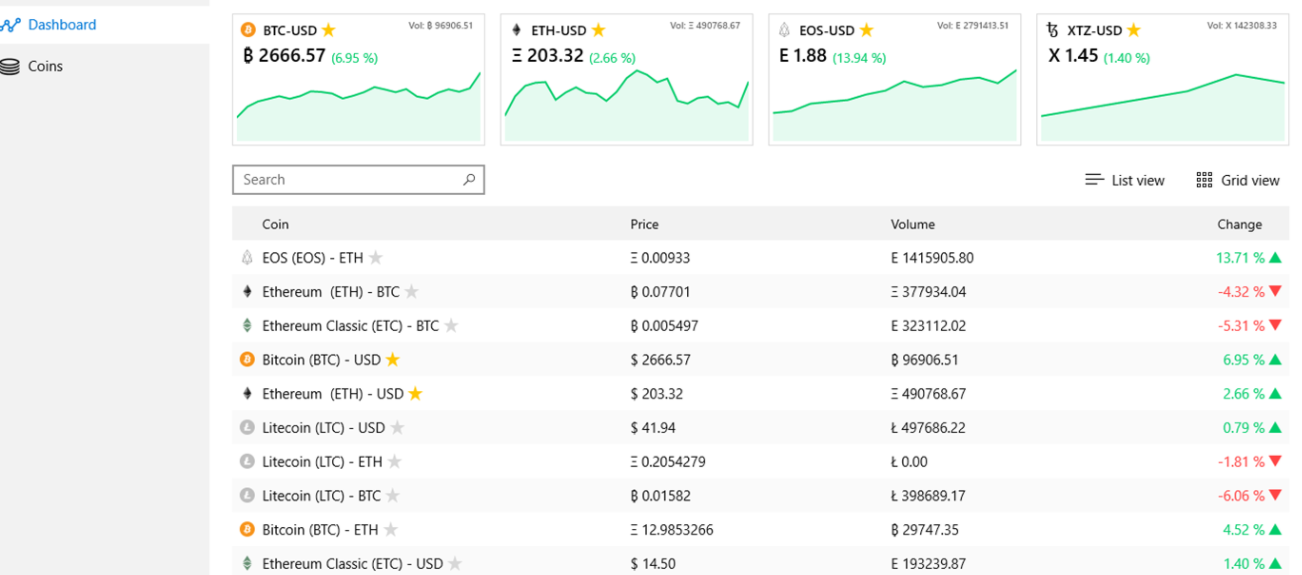
Task: Switch to List view
Action: [x=1125, y=180]
